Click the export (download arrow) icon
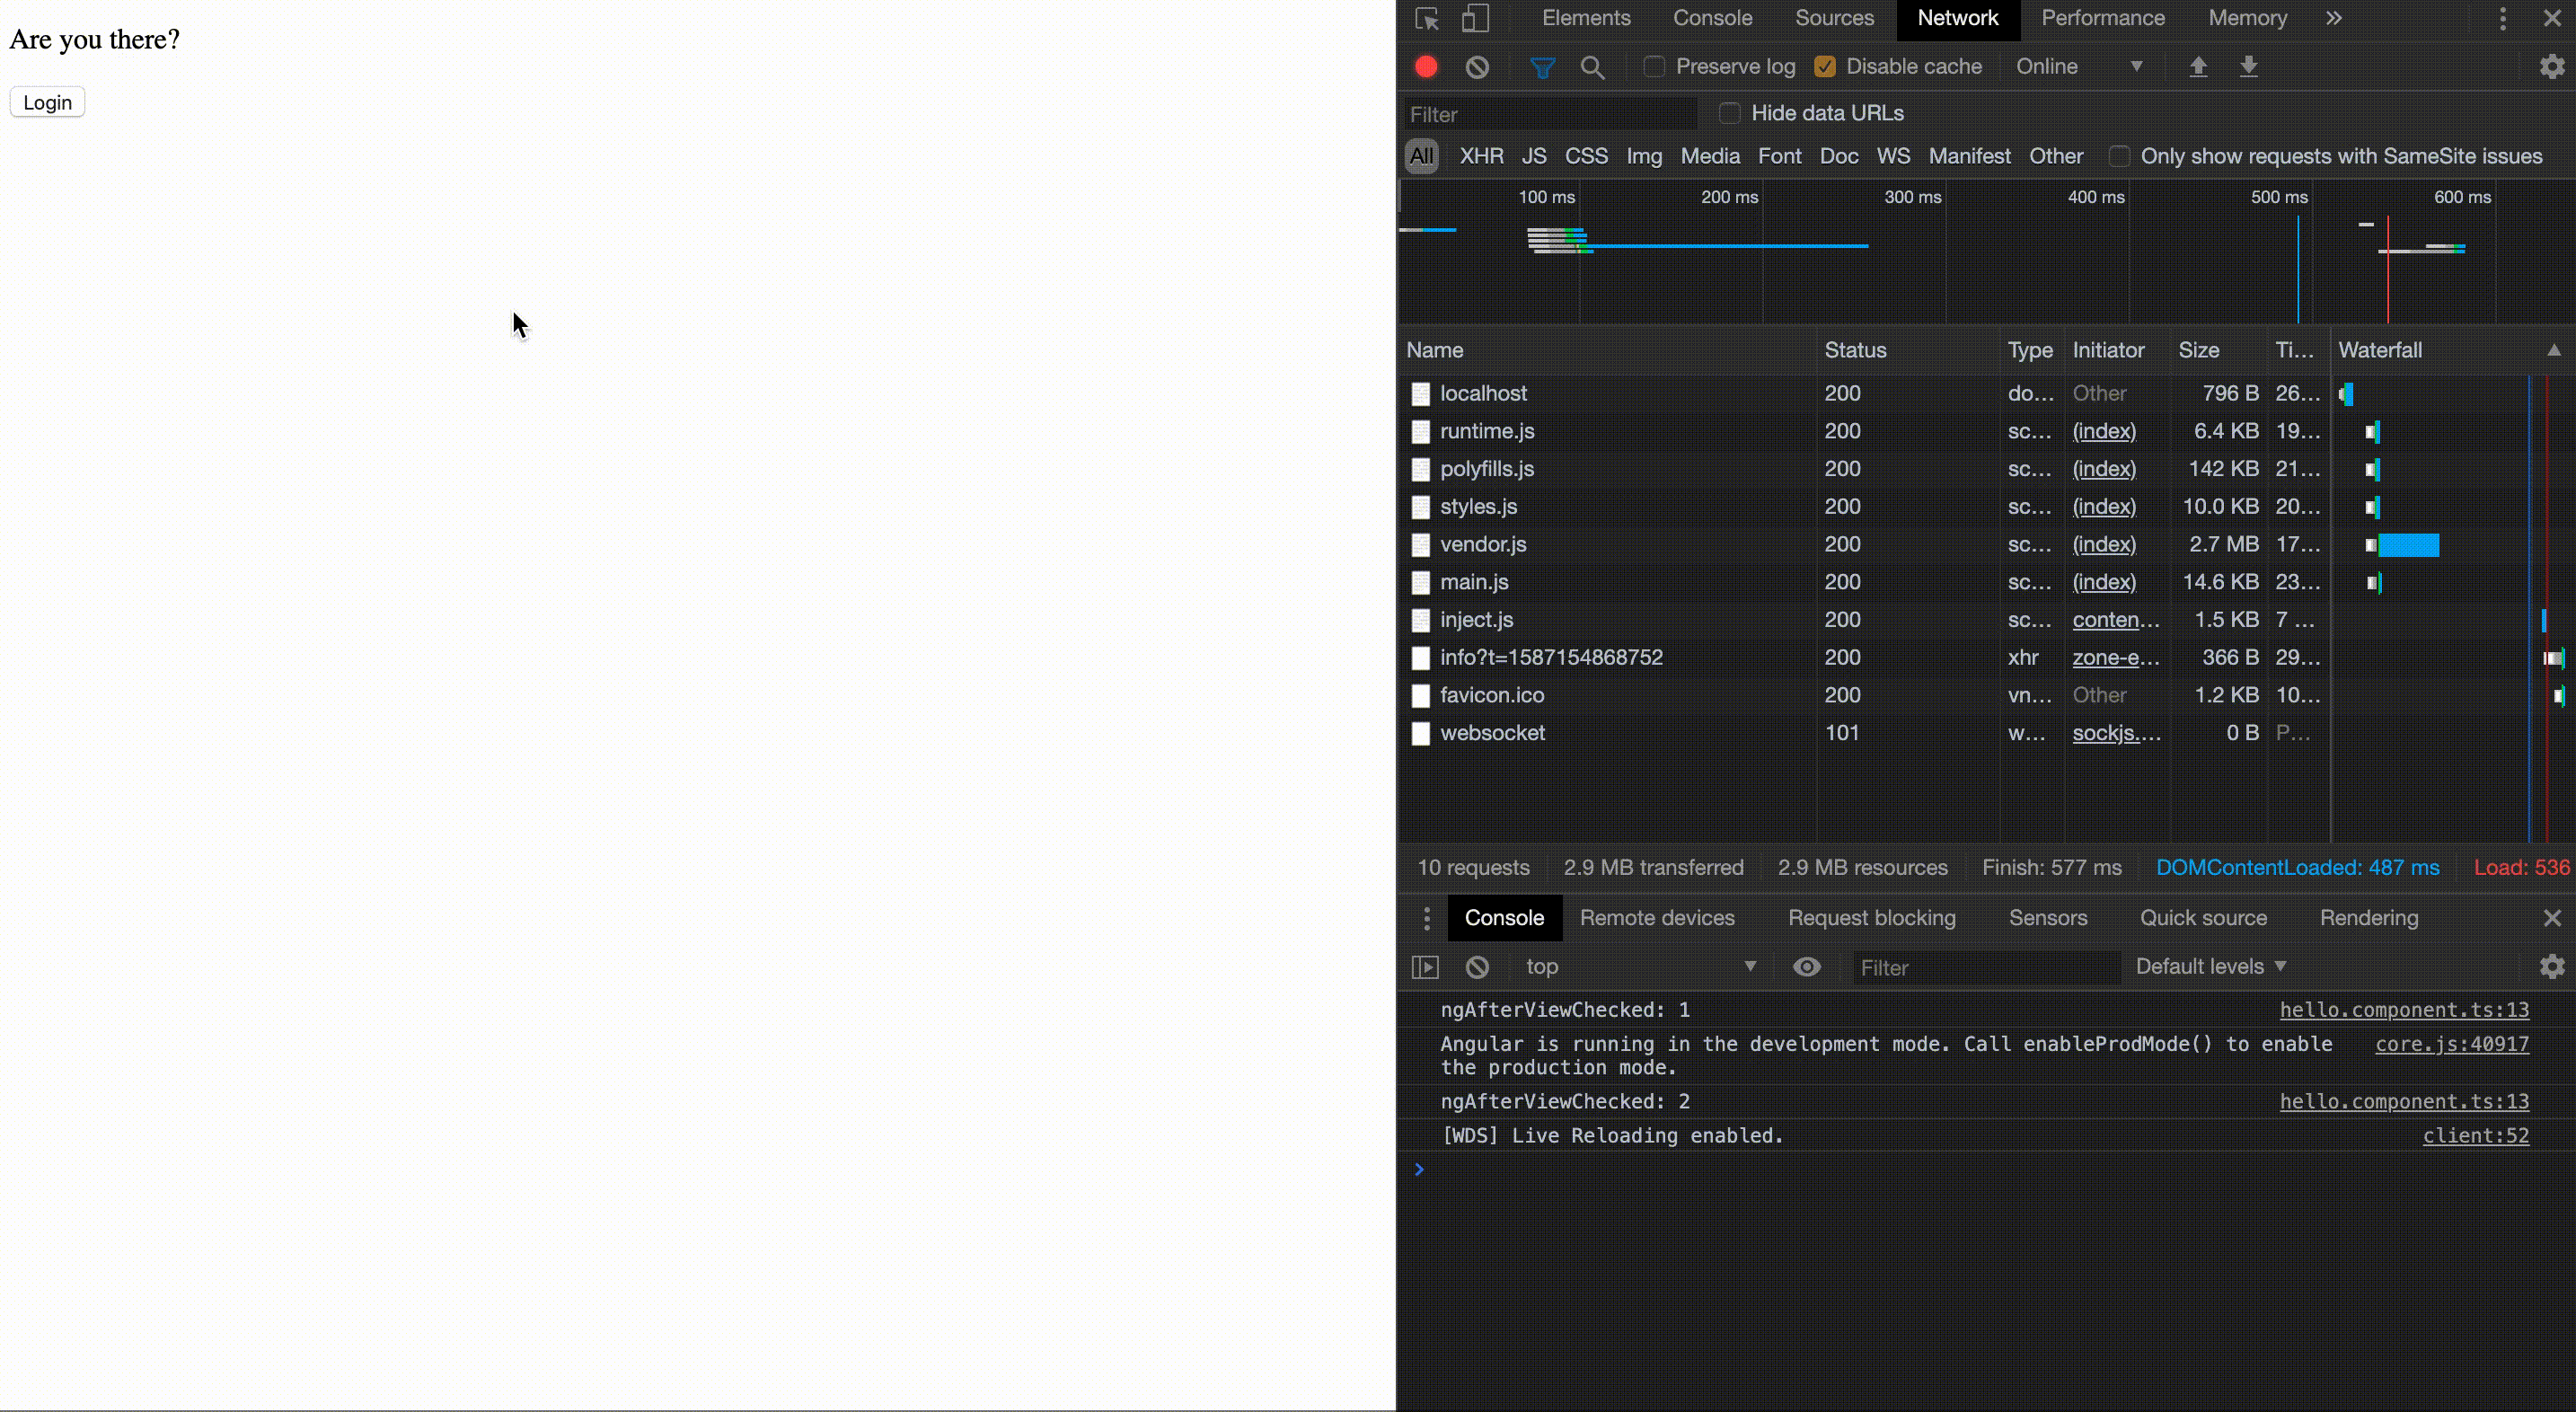Viewport: 2576px width, 1412px height. tap(2249, 66)
